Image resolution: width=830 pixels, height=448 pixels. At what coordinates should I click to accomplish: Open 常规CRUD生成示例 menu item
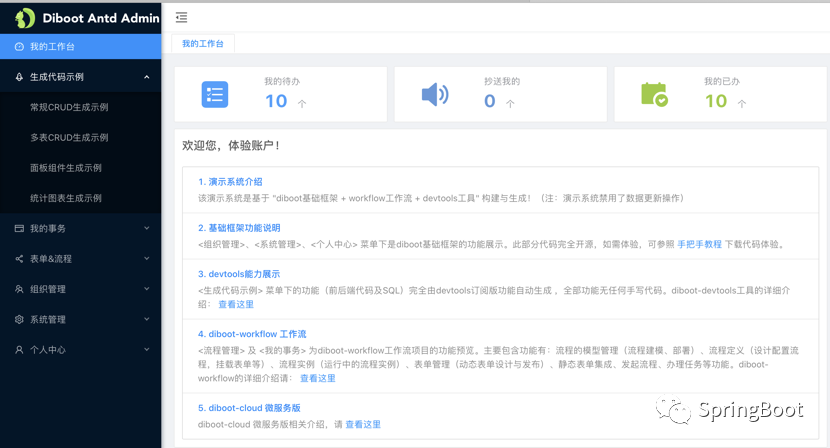pyautogui.click(x=80, y=107)
